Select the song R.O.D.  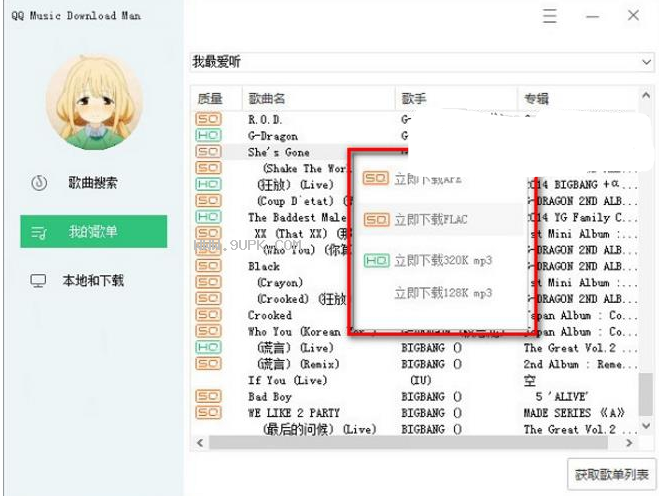(x=265, y=119)
